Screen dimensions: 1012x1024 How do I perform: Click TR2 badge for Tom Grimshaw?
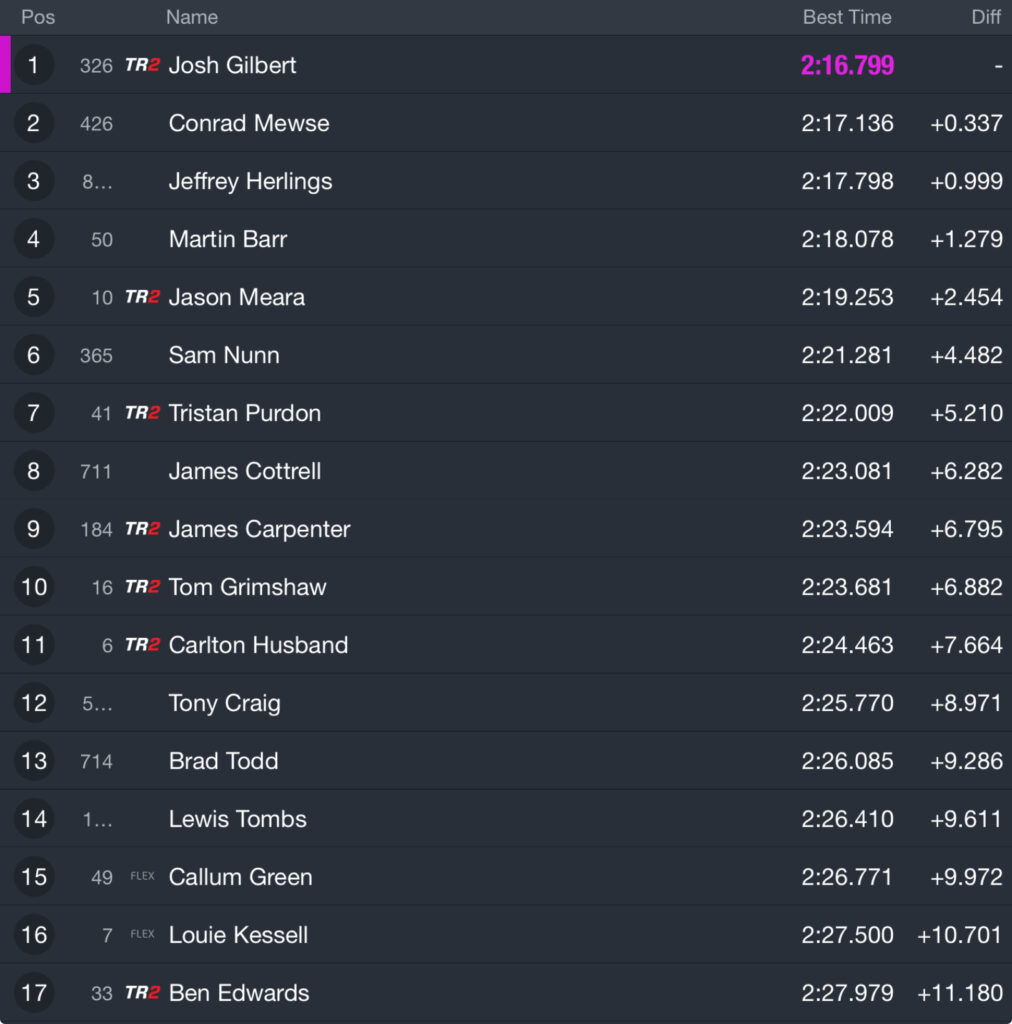point(142,586)
